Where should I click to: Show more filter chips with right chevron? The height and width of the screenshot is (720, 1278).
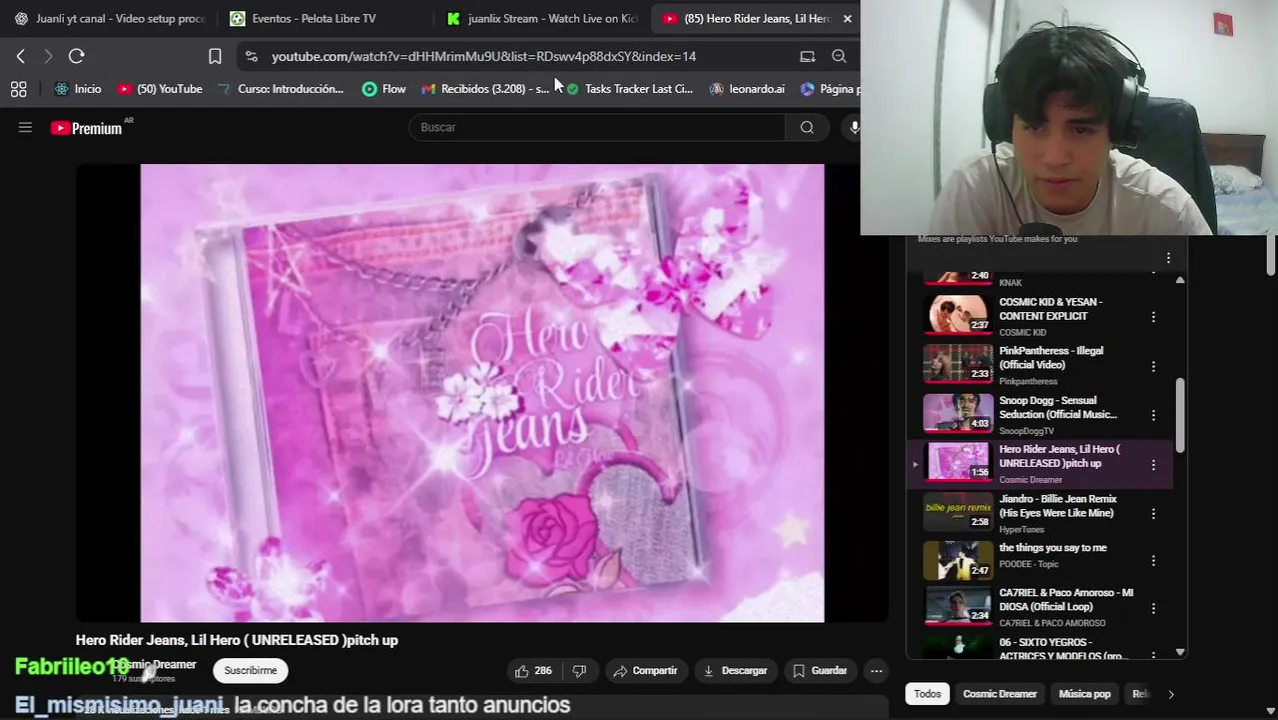1171,694
